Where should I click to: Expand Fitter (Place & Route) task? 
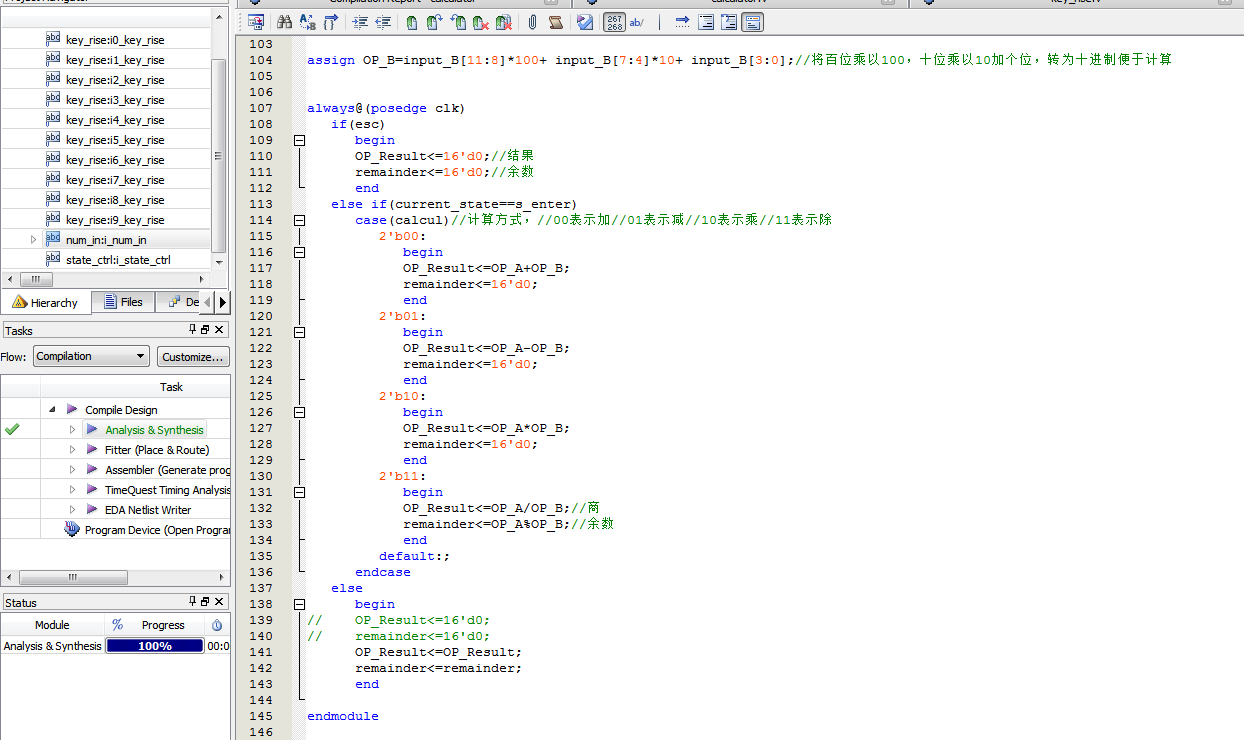(72, 450)
